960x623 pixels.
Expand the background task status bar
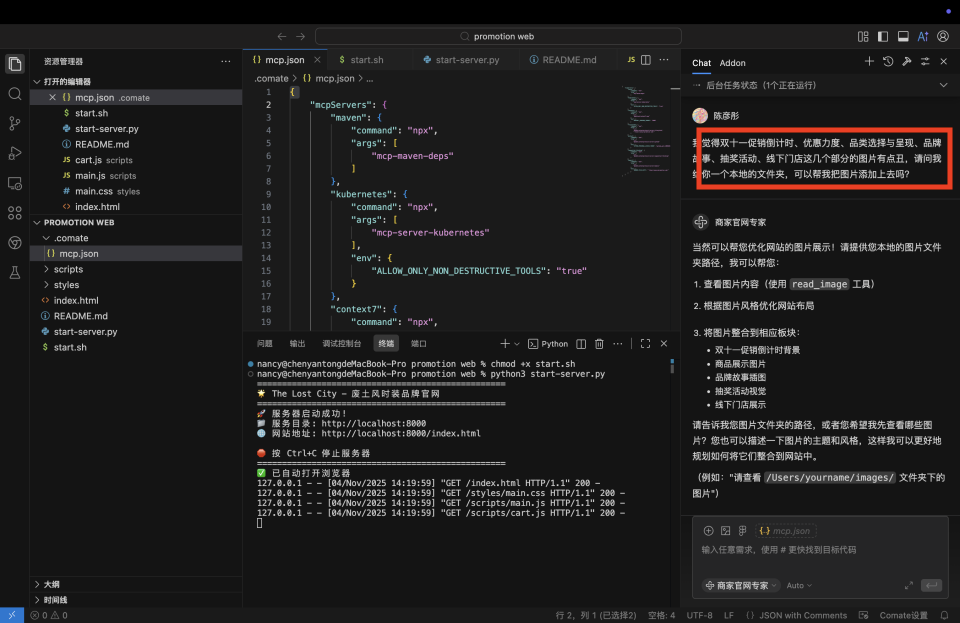(942, 86)
